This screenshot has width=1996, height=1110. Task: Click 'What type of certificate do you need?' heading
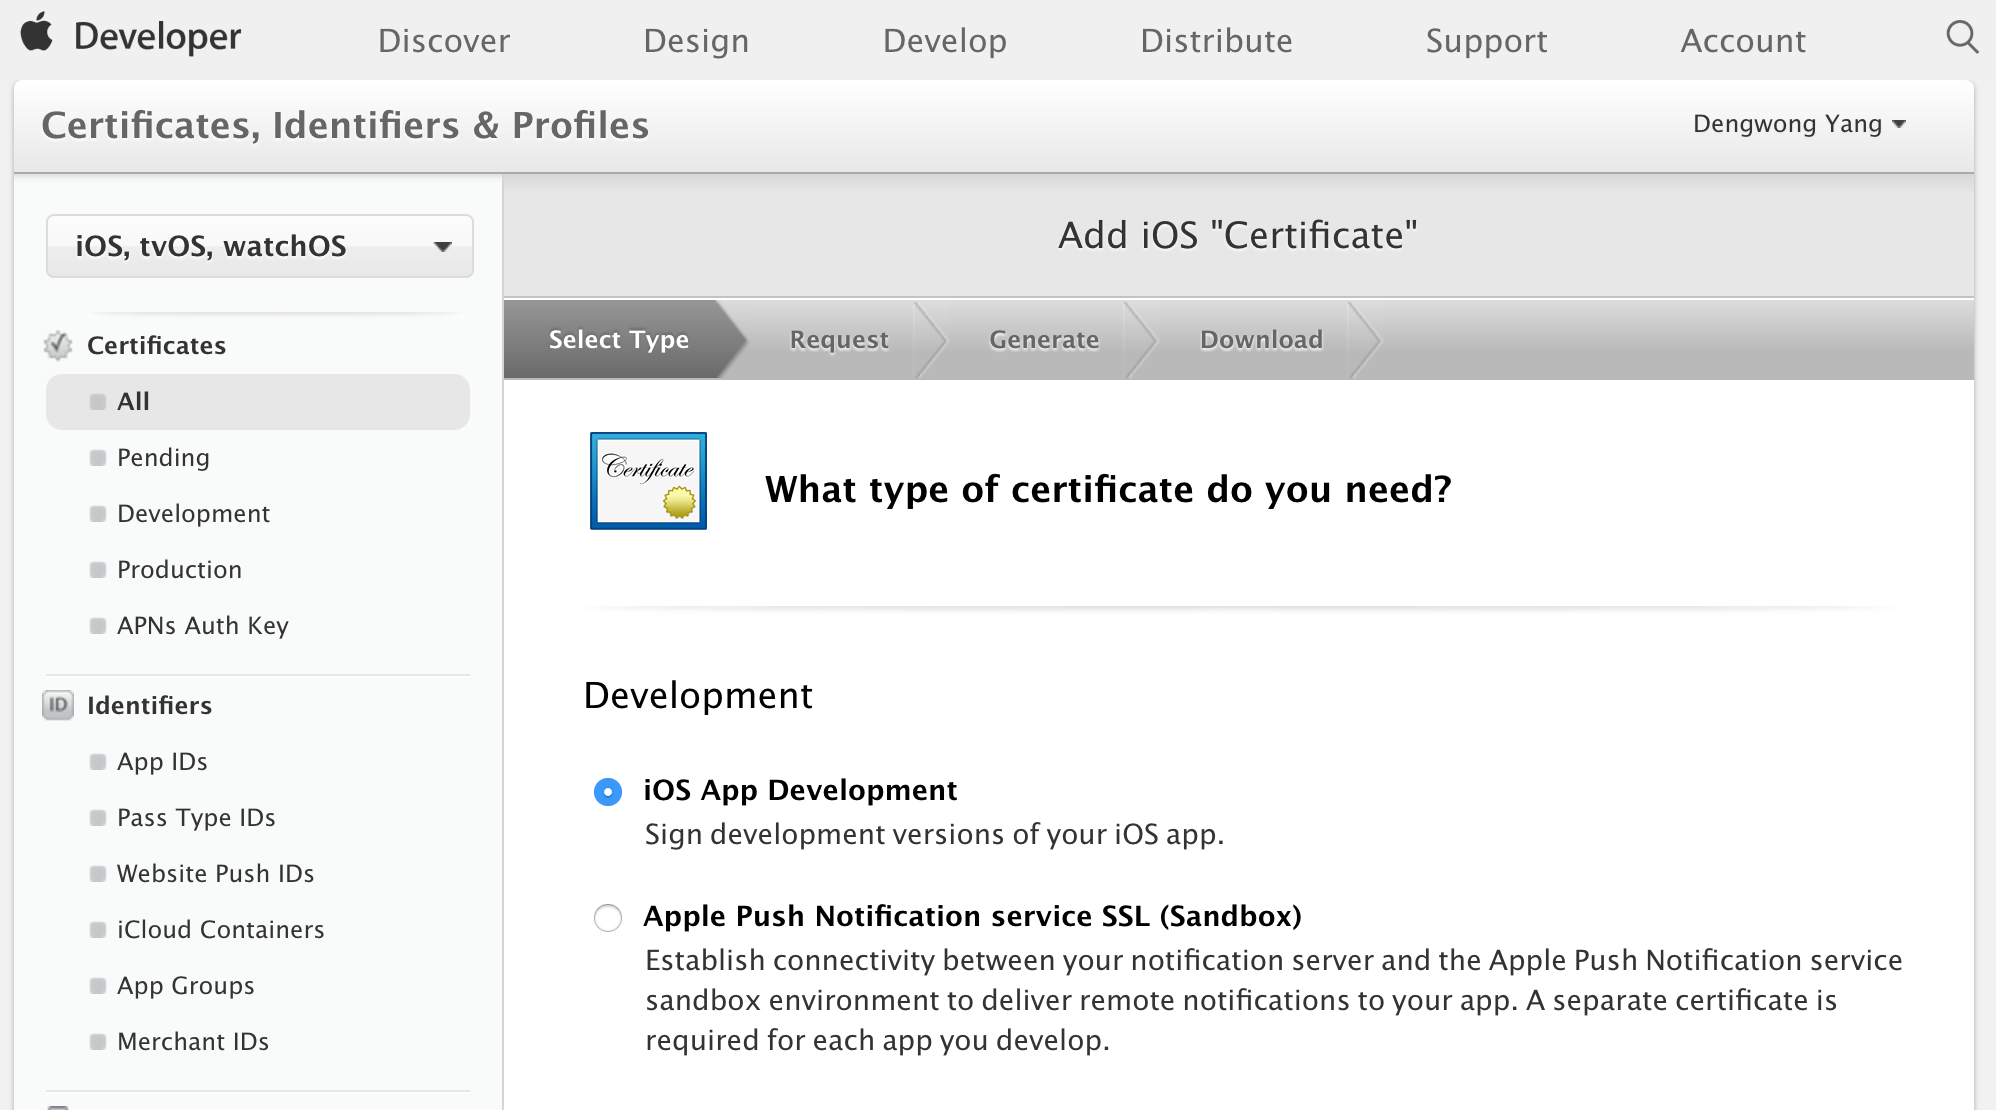[1108, 489]
